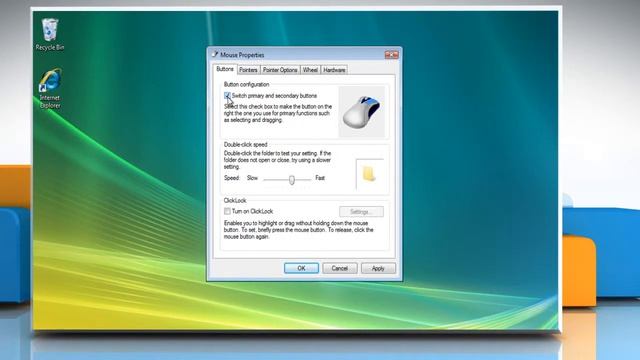Go to the Hardware tab
640x360 pixels.
point(334,70)
